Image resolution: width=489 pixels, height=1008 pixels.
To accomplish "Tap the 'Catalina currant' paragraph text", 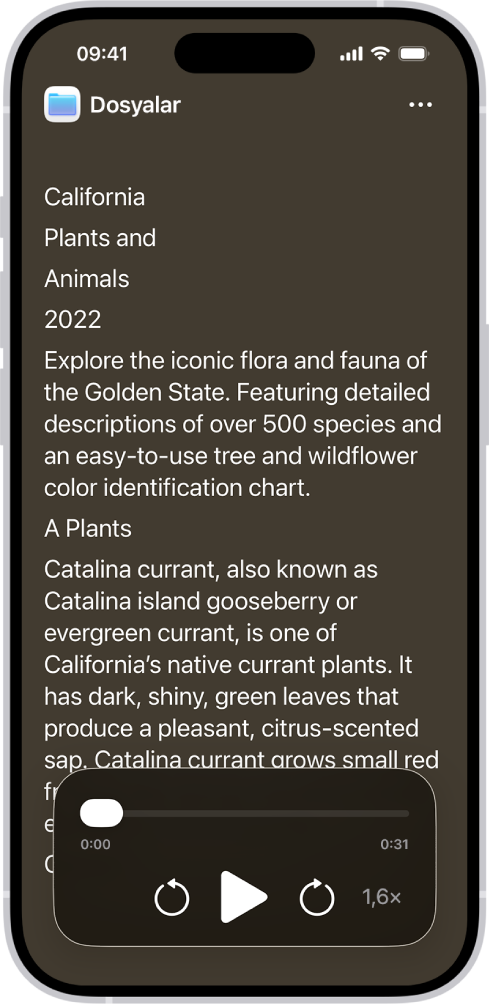I will click(x=242, y=665).
